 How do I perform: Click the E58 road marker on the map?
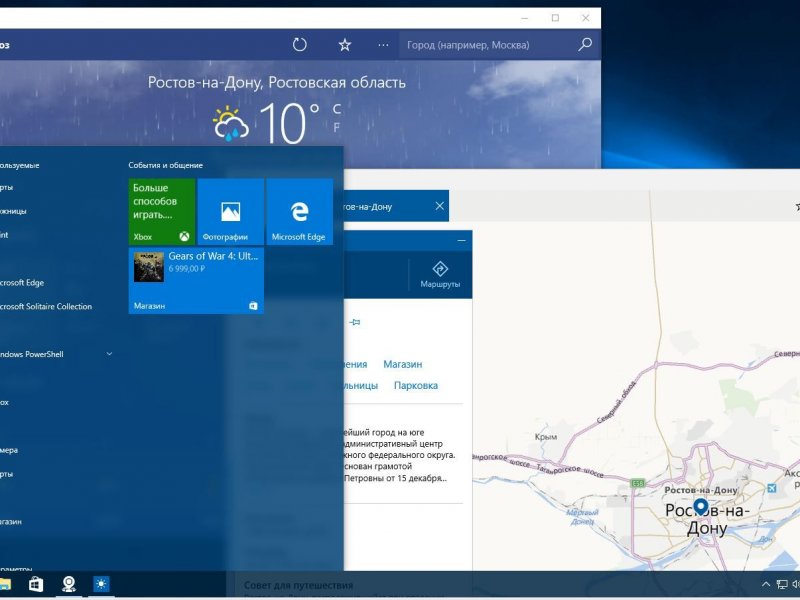(638, 483)
